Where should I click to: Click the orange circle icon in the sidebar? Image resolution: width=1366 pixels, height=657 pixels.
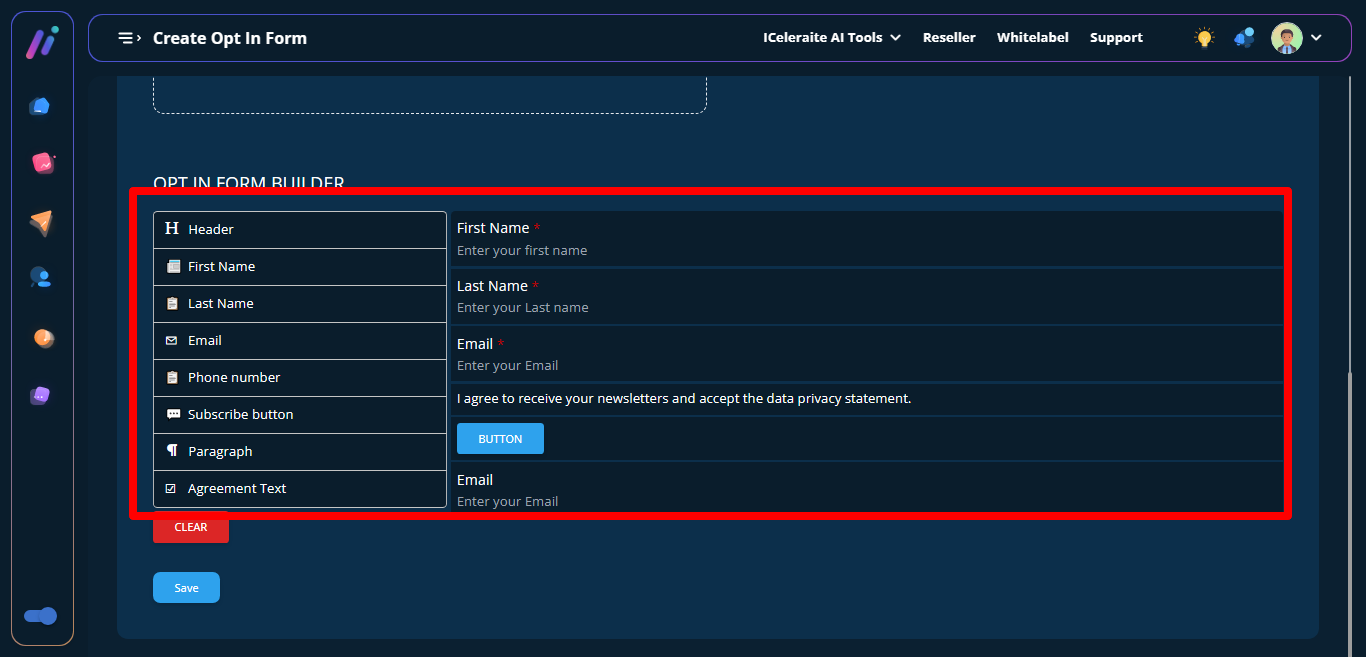coord(42,338)
